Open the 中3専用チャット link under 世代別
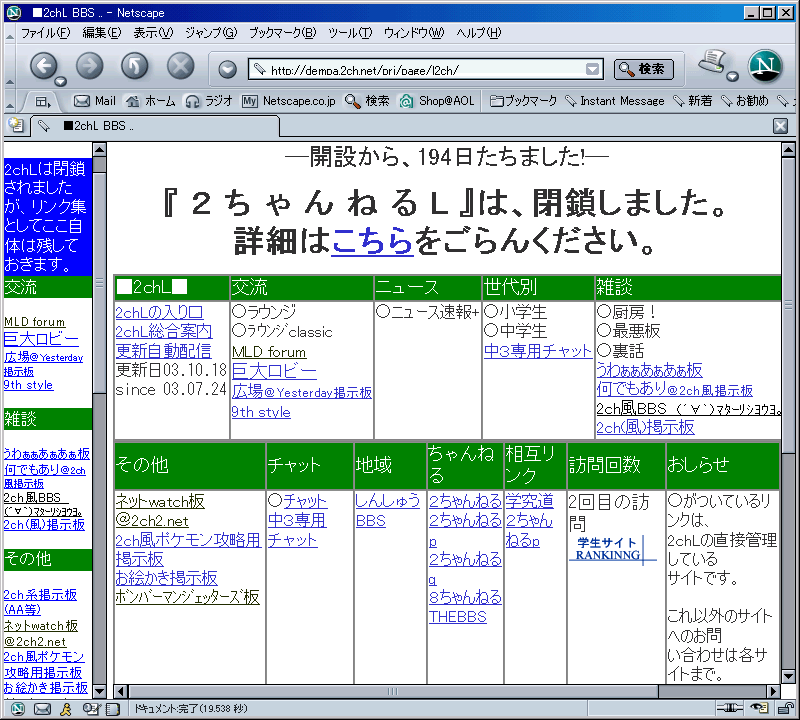This screenshot has width=800, height=720. coord(538,351)
